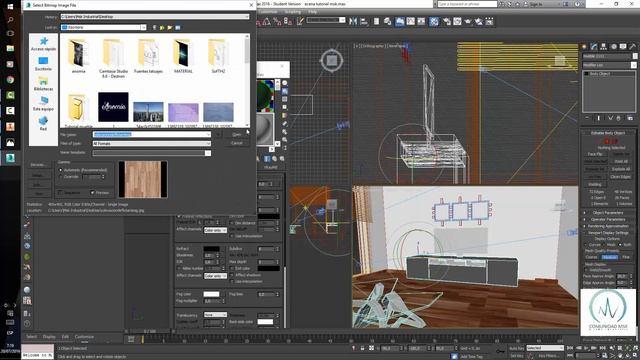Open Rendered Frame Window icon
This screenshot has height=360, width=640.
(457, 21)
